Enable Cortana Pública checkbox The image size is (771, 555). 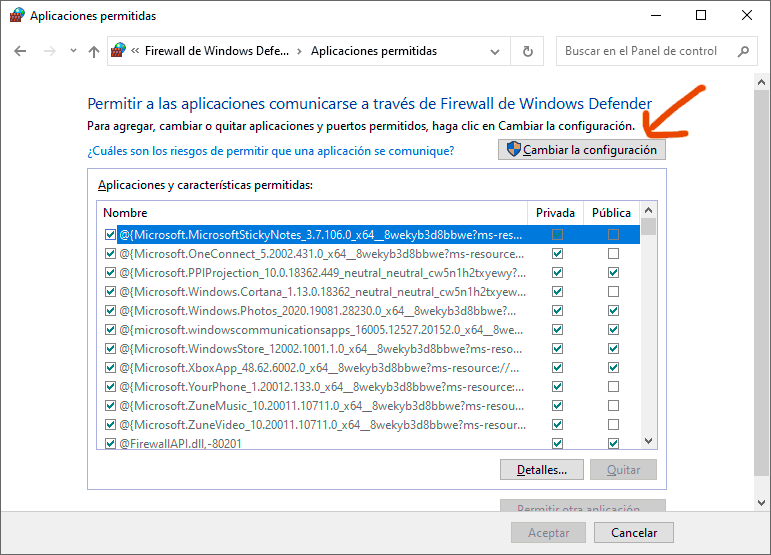613,292
